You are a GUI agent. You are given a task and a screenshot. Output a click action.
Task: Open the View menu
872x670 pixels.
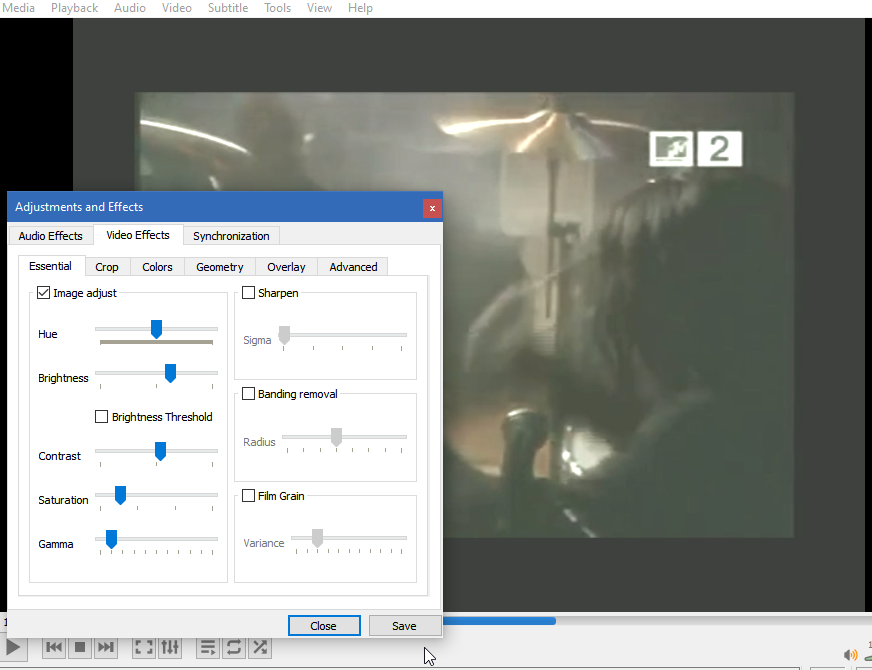319,8
